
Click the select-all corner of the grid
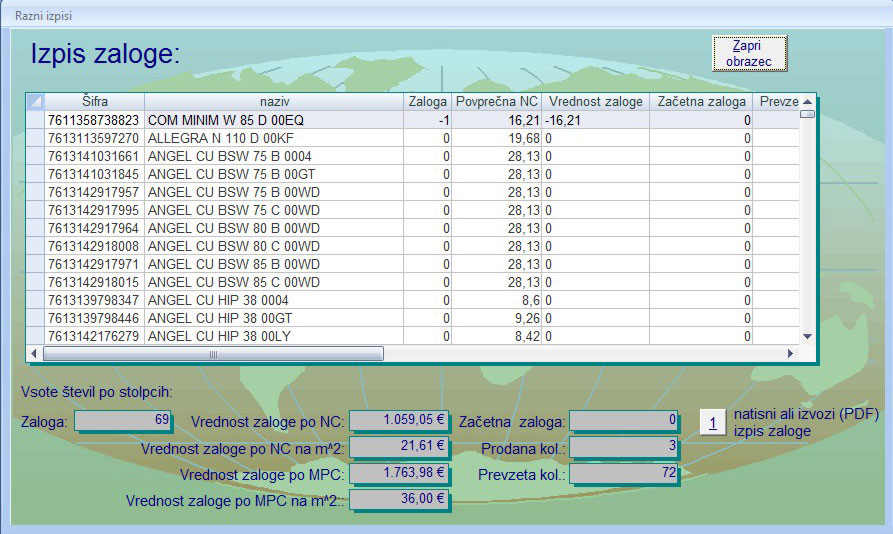[35, 102]
